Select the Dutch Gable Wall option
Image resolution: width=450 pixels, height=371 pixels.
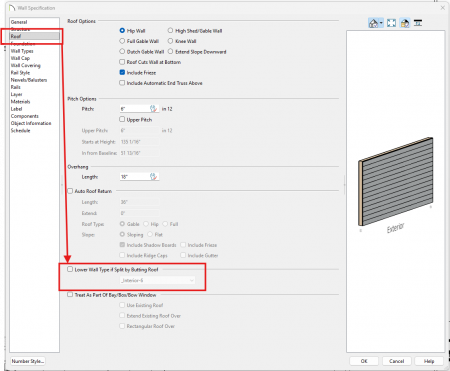coord(122,51)
